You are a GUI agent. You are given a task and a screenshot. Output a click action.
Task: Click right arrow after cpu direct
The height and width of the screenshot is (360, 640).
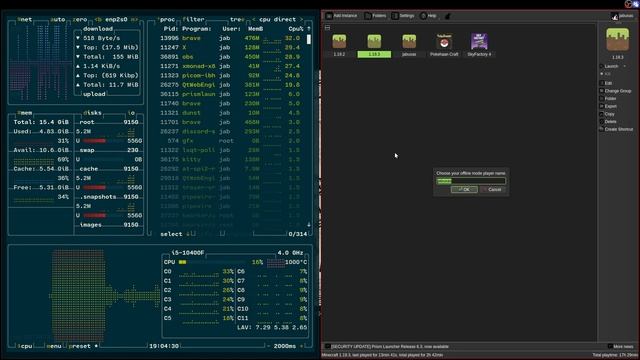click(302, 19)
